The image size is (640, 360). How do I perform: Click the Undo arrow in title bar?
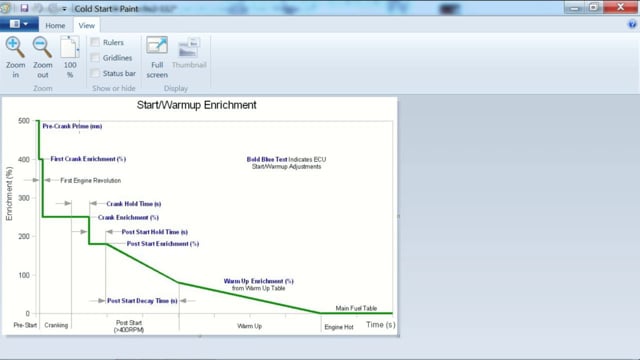click(39, 8)
